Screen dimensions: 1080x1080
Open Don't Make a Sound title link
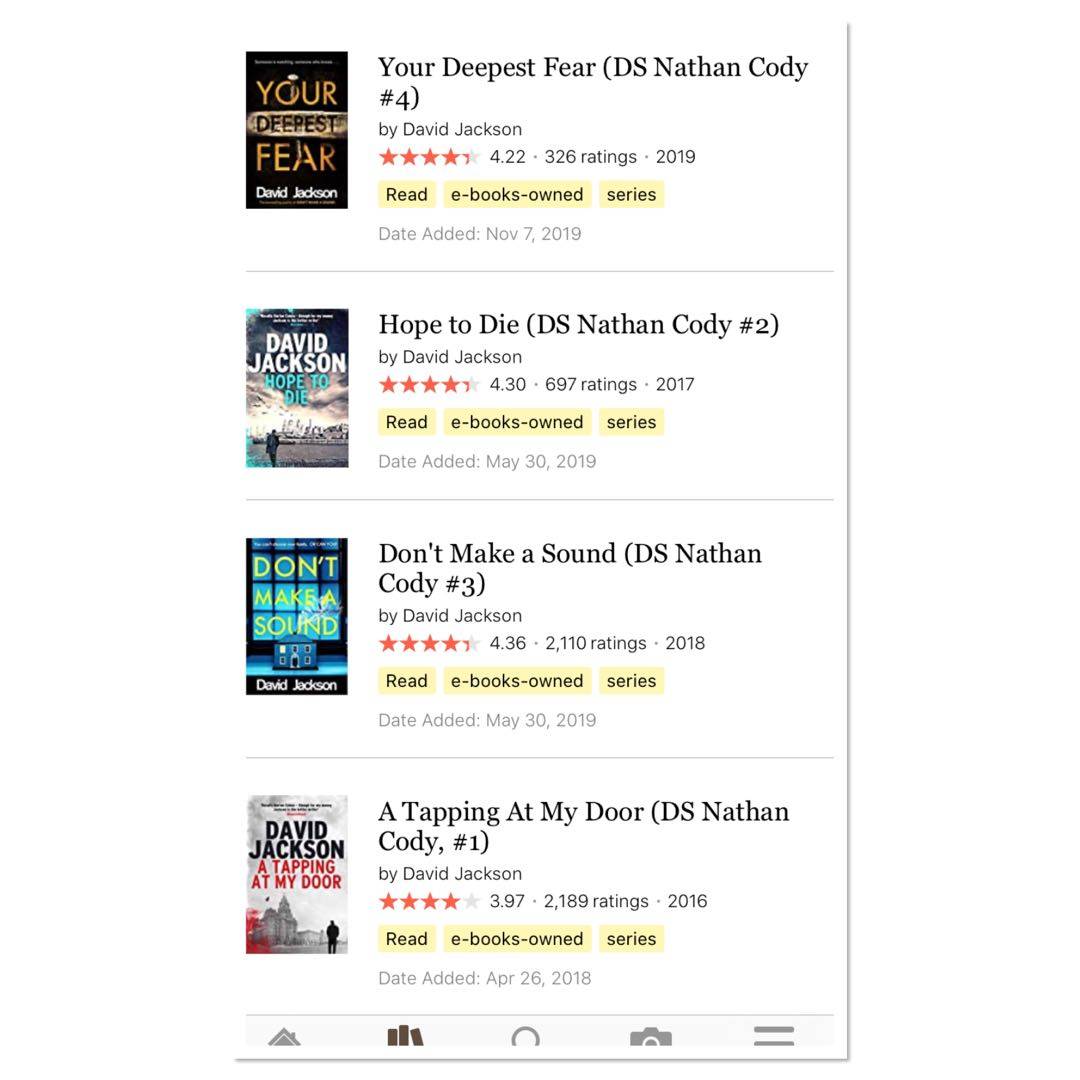click(570, 568)
